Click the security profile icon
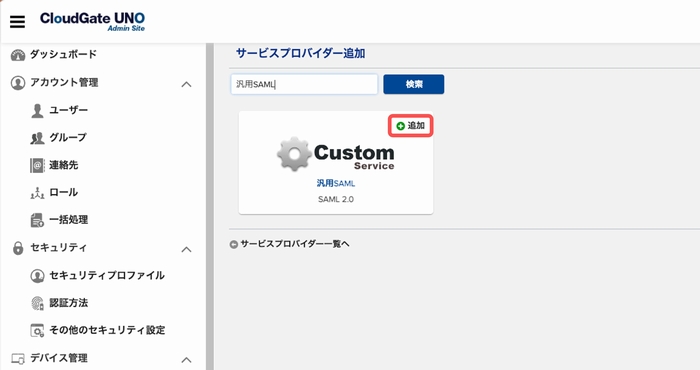This screenshot has height=370, width=700. tap(38, 276)
